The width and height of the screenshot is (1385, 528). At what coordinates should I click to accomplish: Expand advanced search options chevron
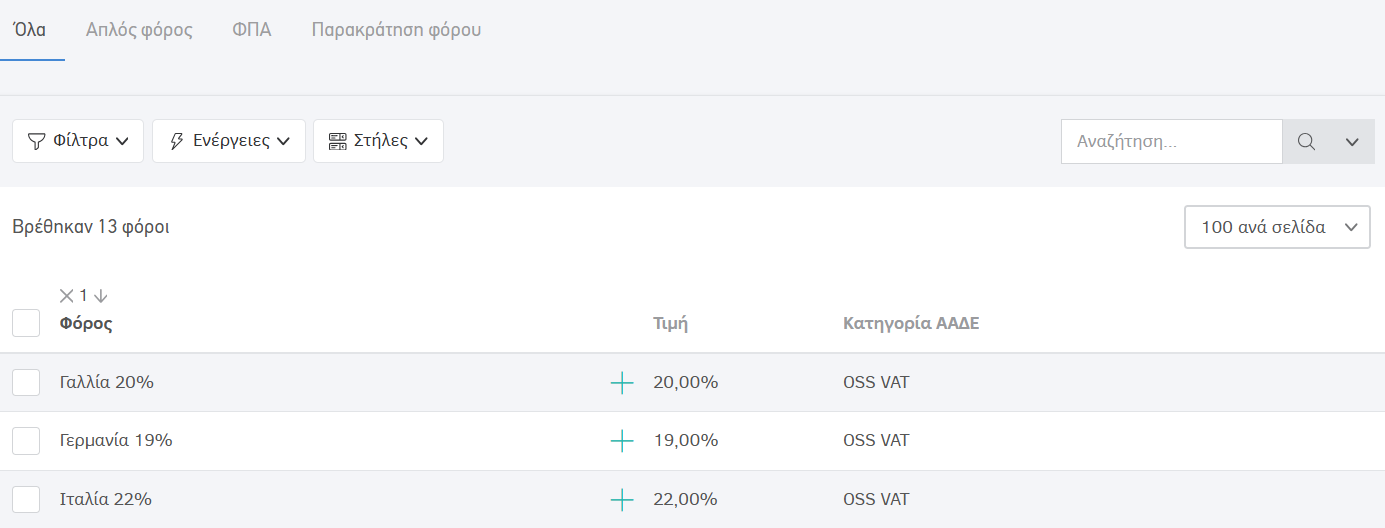(x=1352, y=142)
